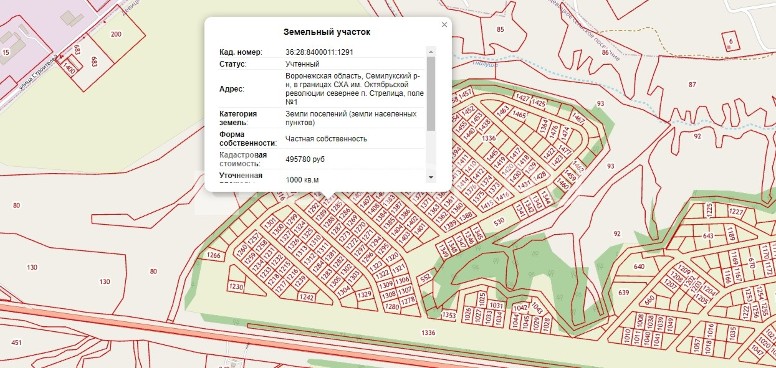Screen dimensions: 776x368
Task: Select parcel 1260 on the map
Action: [x=242, y=249]
